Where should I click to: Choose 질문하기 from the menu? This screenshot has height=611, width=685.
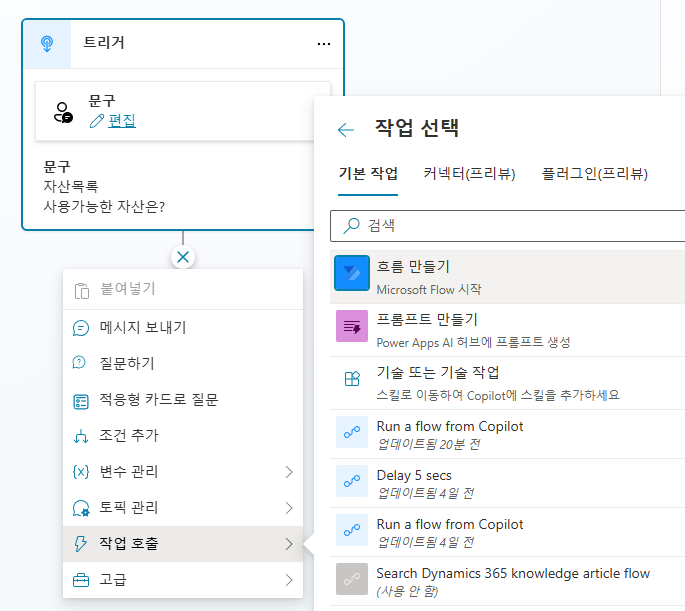pos(127,363)
